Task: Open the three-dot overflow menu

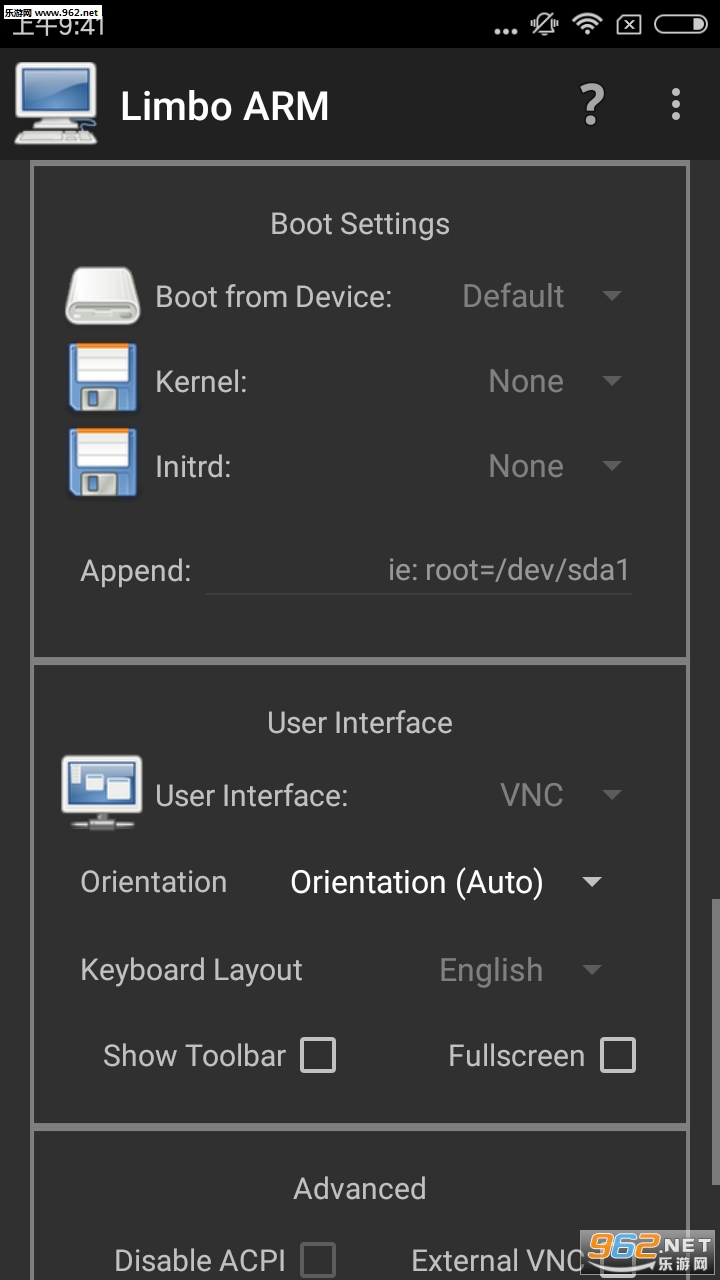Action: tap(676, 104)
